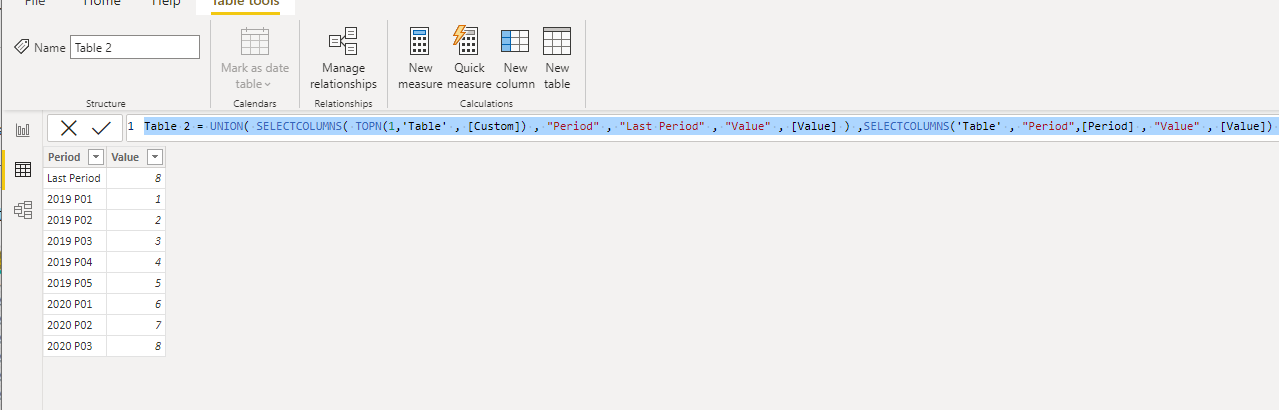
Task: Select the 2019 P01 cell
Action: coord(75,199)
